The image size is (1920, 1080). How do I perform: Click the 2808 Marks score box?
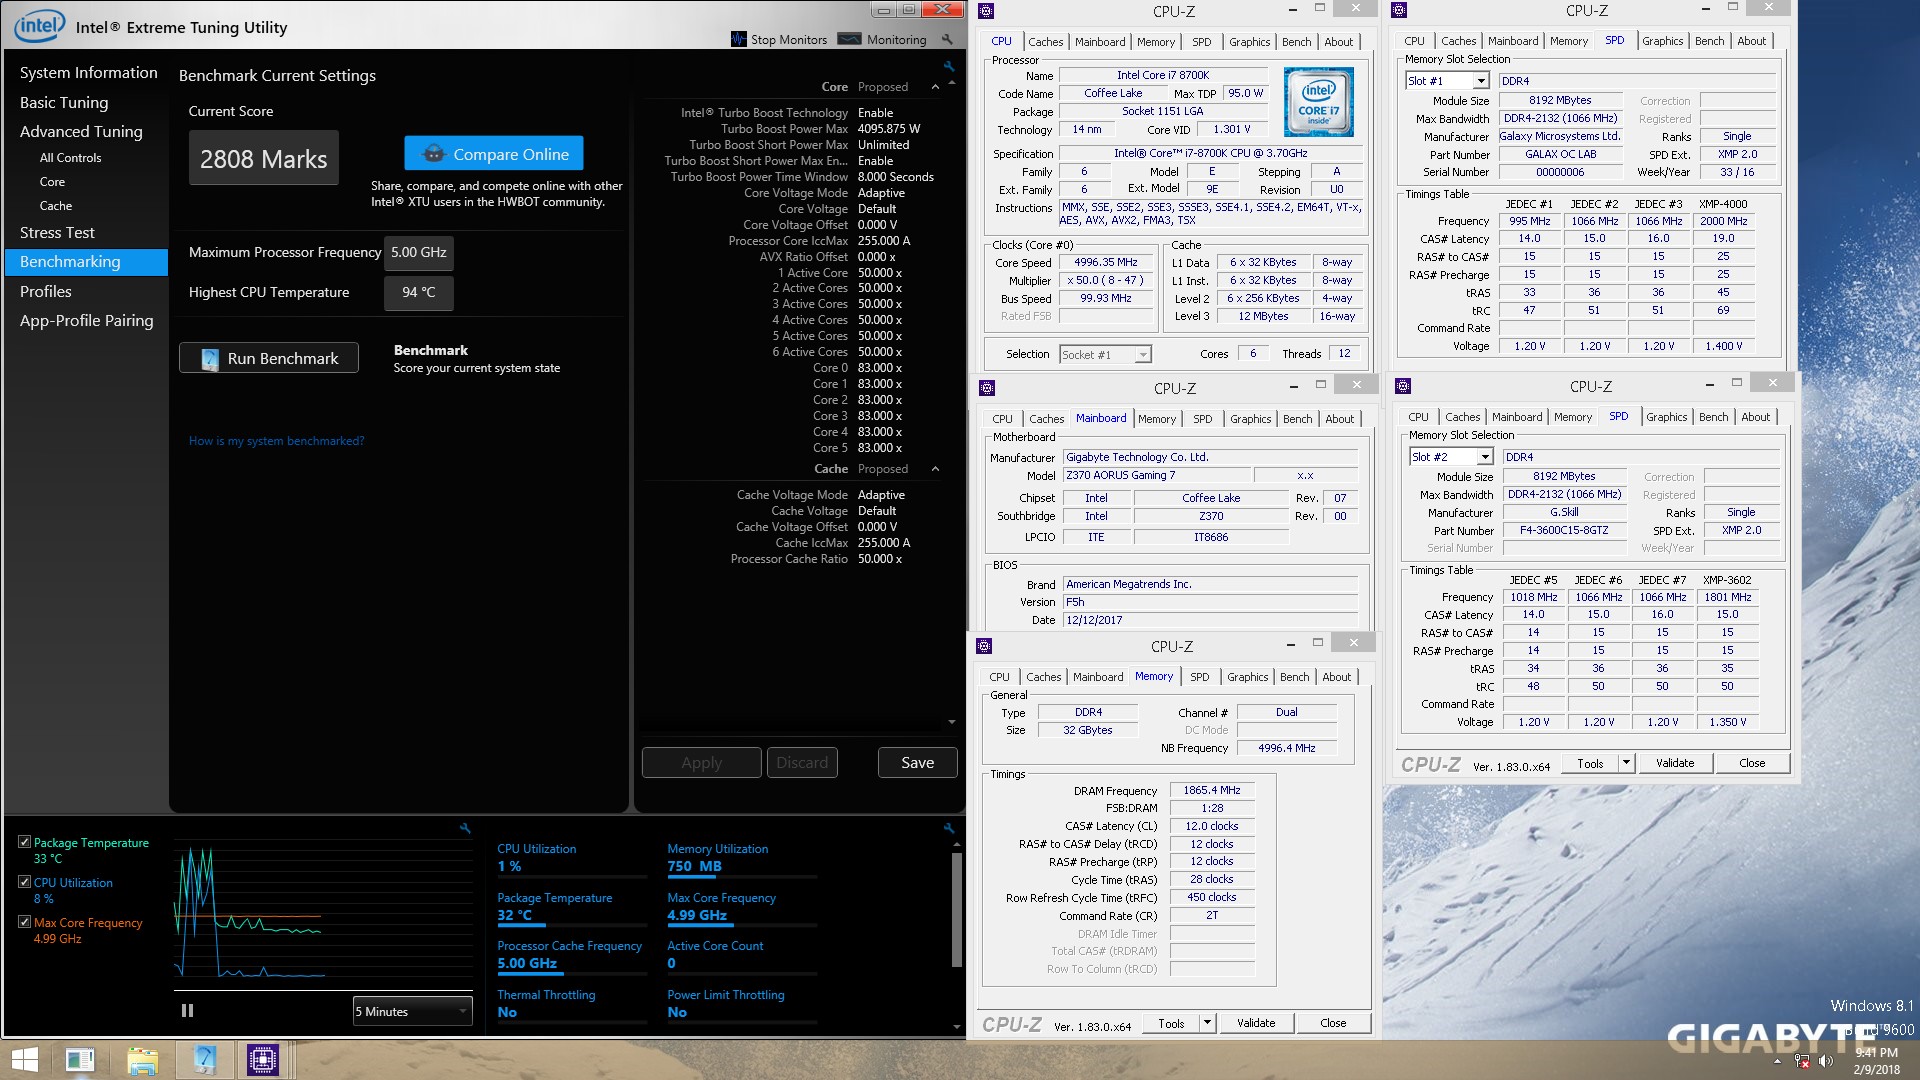263,158
